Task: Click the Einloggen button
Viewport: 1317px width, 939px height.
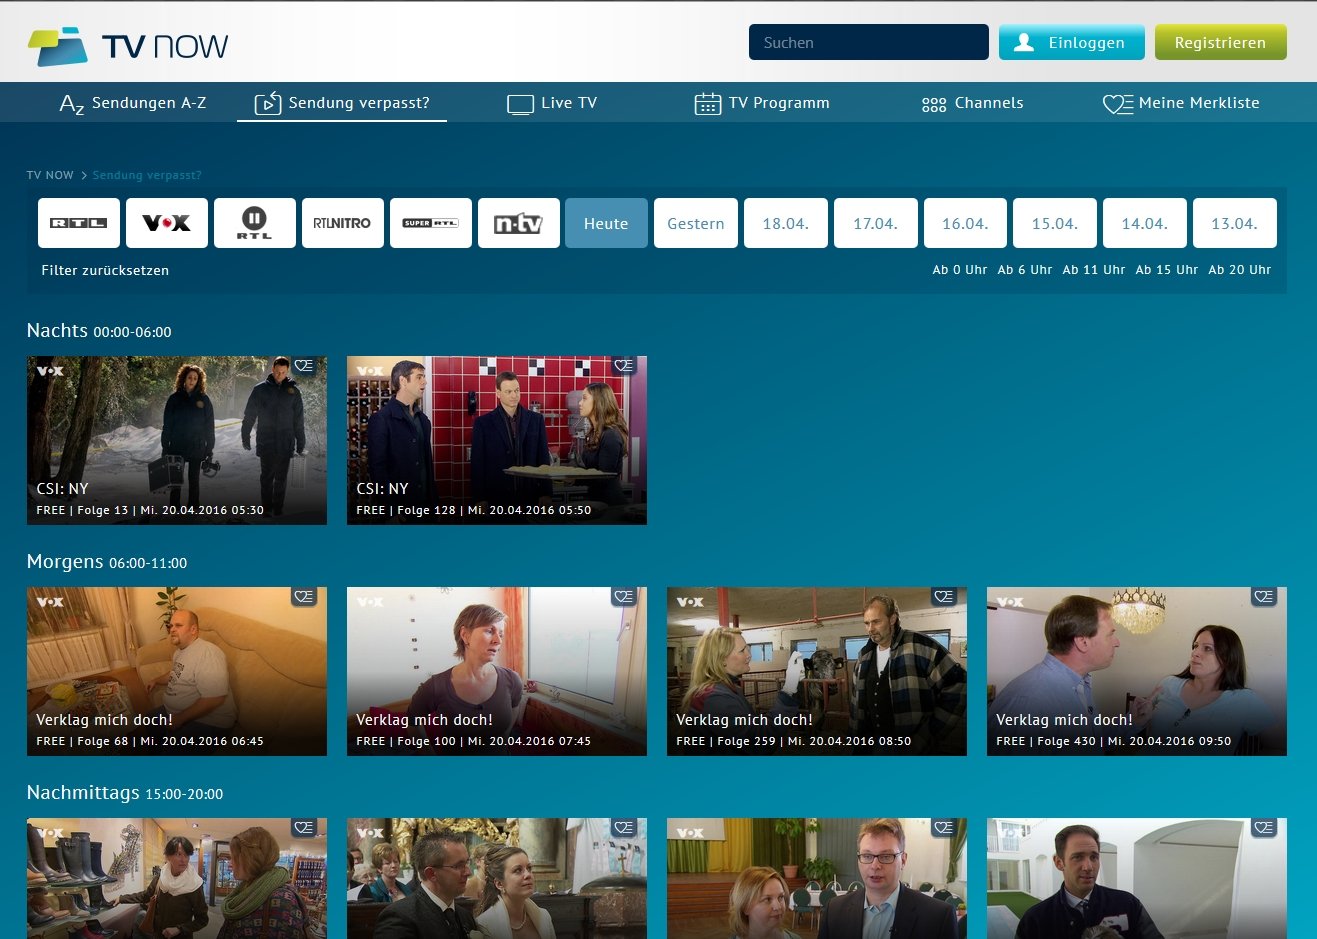Action: pos(1072,43)
